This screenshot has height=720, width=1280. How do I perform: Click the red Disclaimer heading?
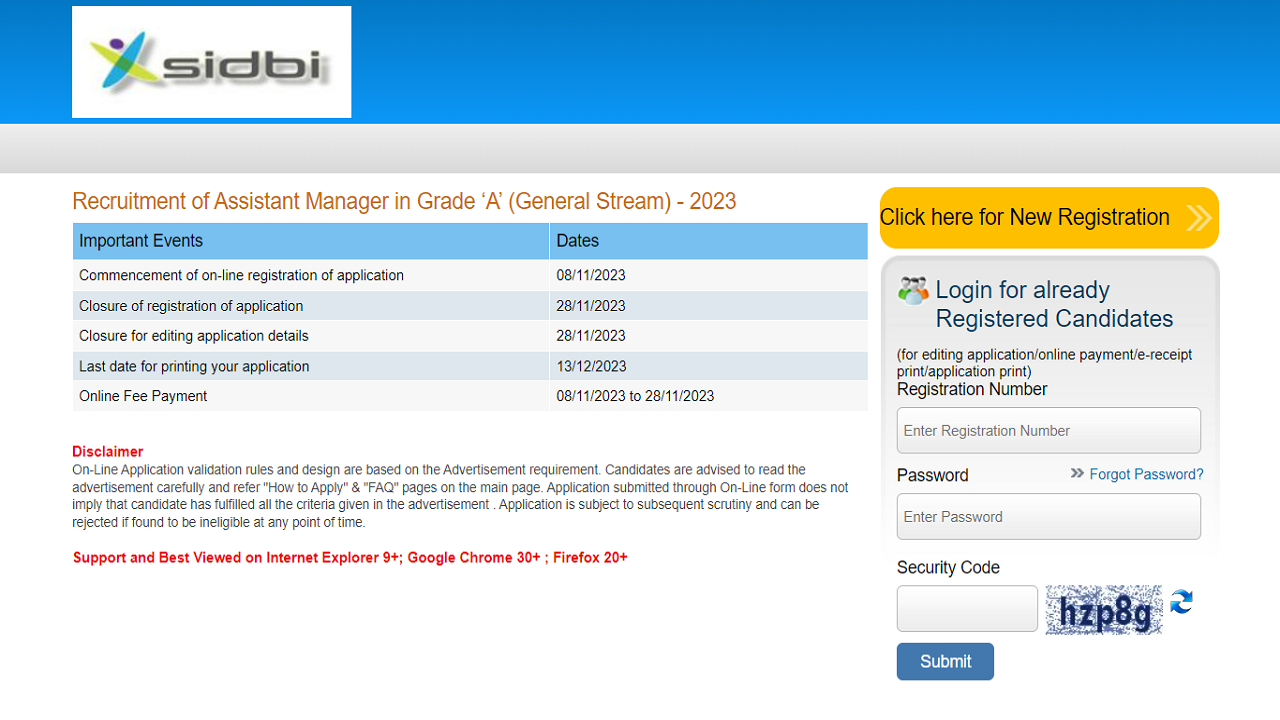pos(107,451)
